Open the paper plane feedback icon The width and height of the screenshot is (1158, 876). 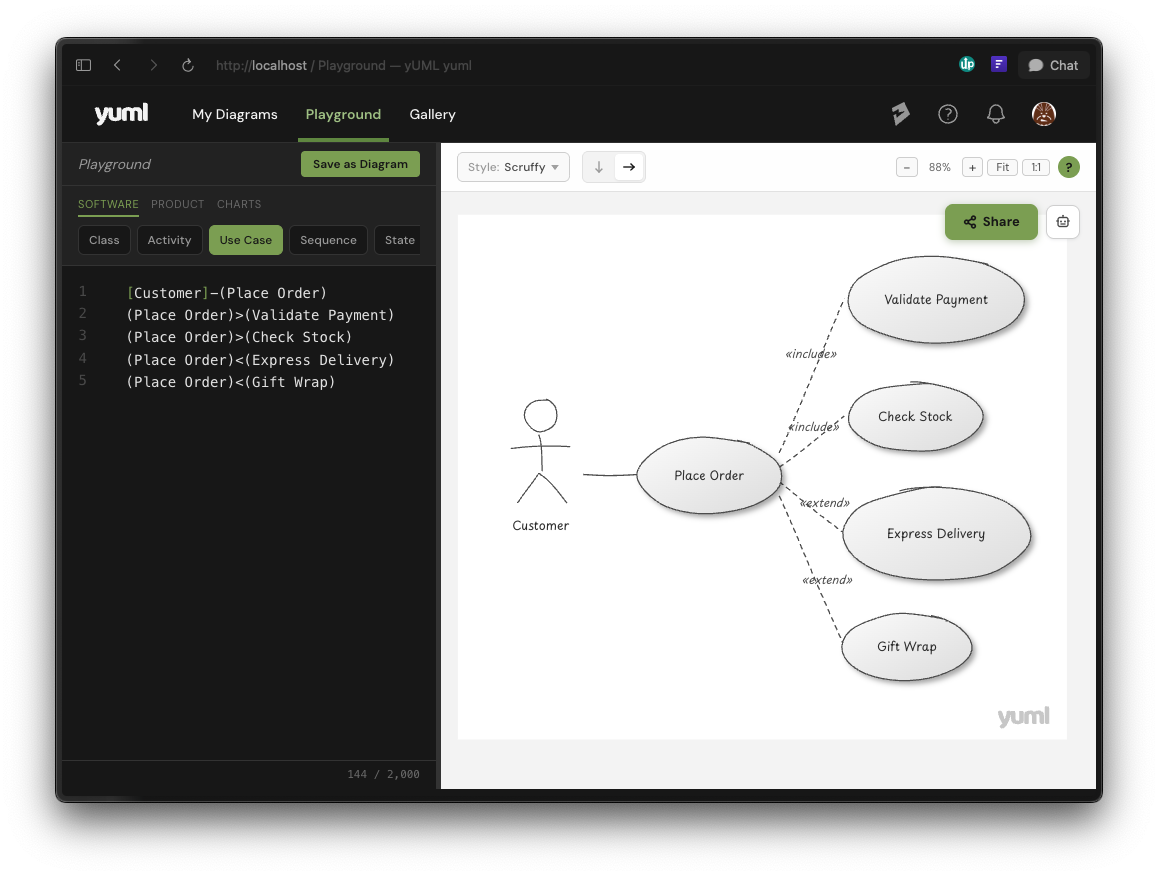click(900, 114)
